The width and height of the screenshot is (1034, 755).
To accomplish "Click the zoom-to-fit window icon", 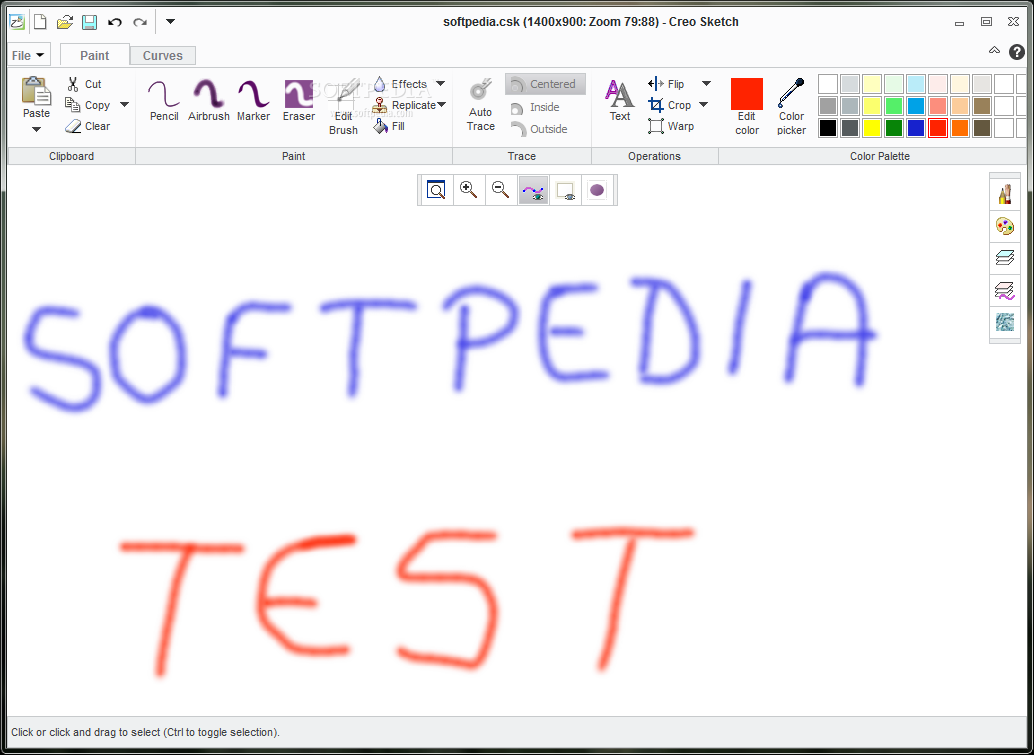I will [436, 190].
